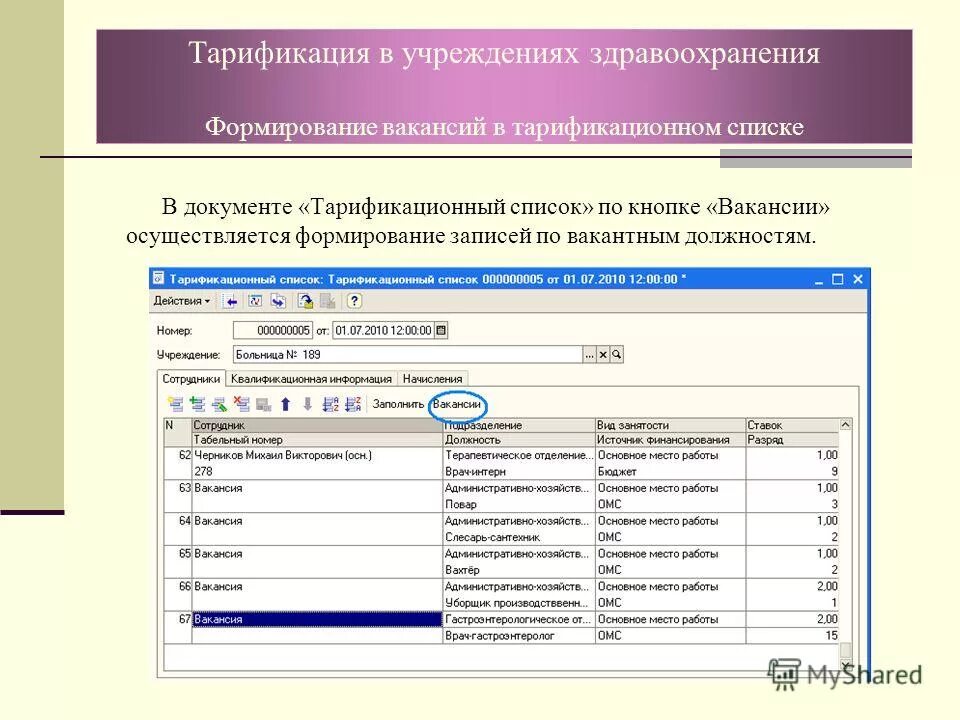Open the Действия menu

point(181,303)
